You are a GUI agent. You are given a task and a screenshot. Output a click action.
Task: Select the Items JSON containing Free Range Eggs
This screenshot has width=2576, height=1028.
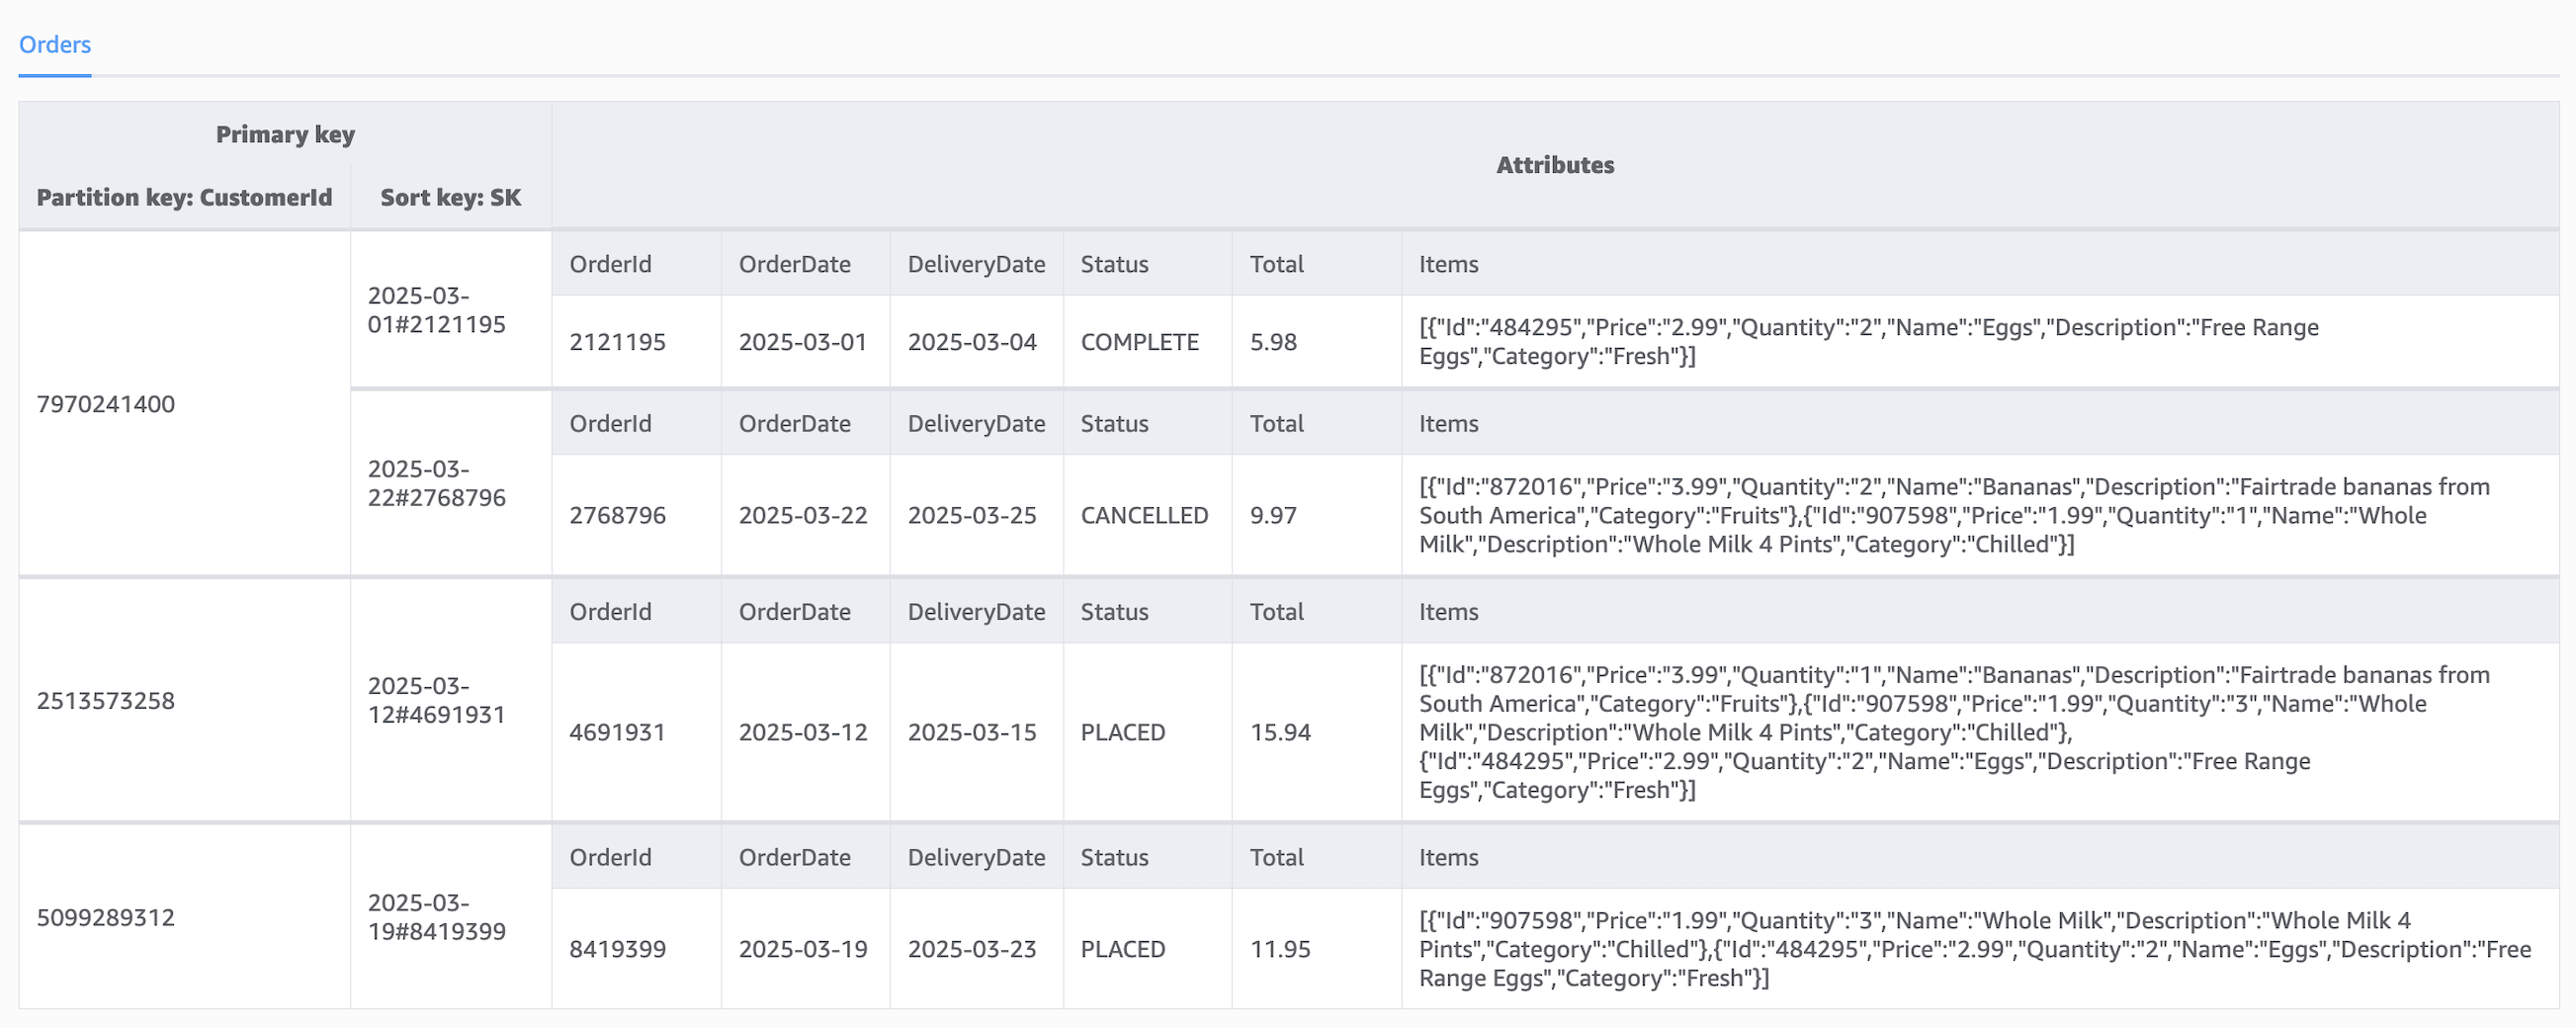pyautogui.click(x=1869, y=341)
